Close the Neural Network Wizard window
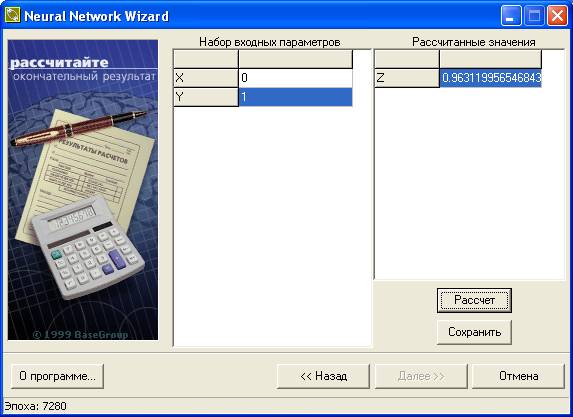This screenshot has height=417, width=573. click(x=557, y=16)
